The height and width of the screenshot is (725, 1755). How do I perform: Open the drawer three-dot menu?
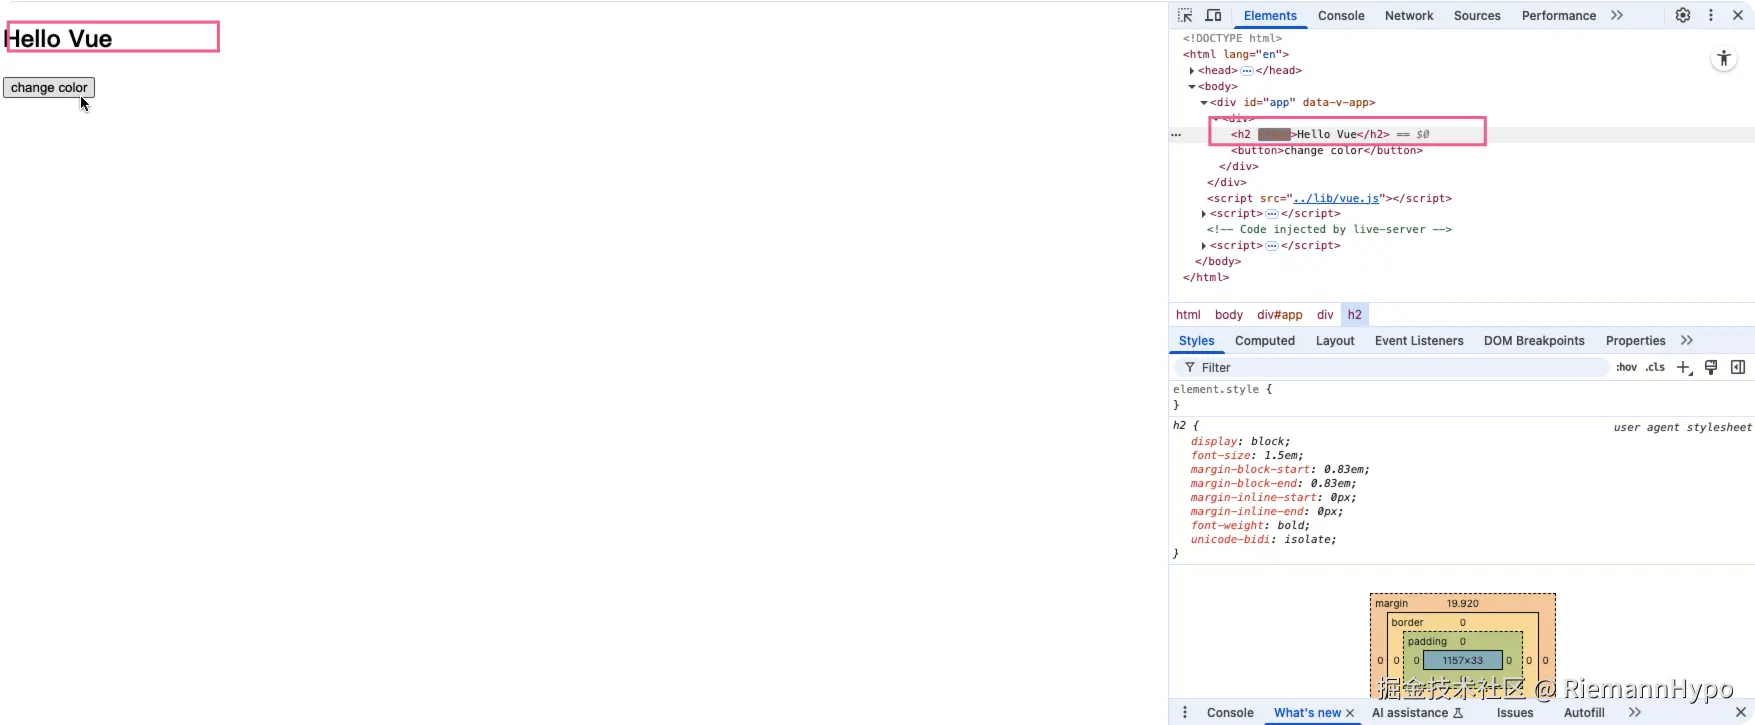(1185, 713)
